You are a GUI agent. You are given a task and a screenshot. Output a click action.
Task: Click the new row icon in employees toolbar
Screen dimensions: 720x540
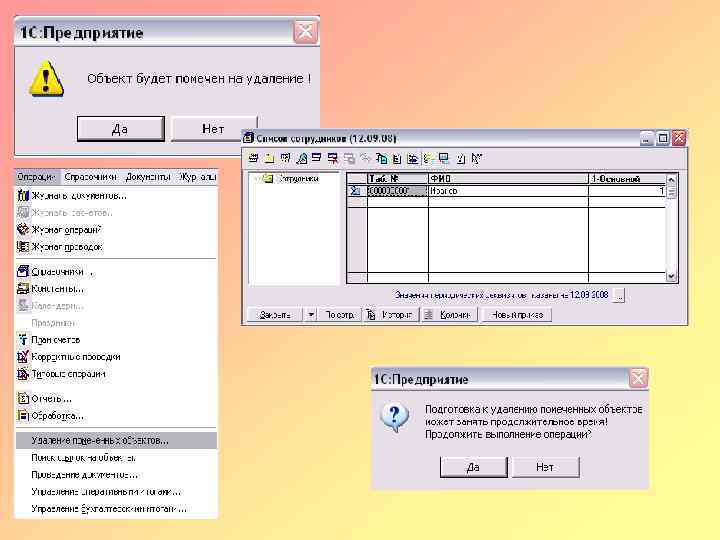(253, 158)
